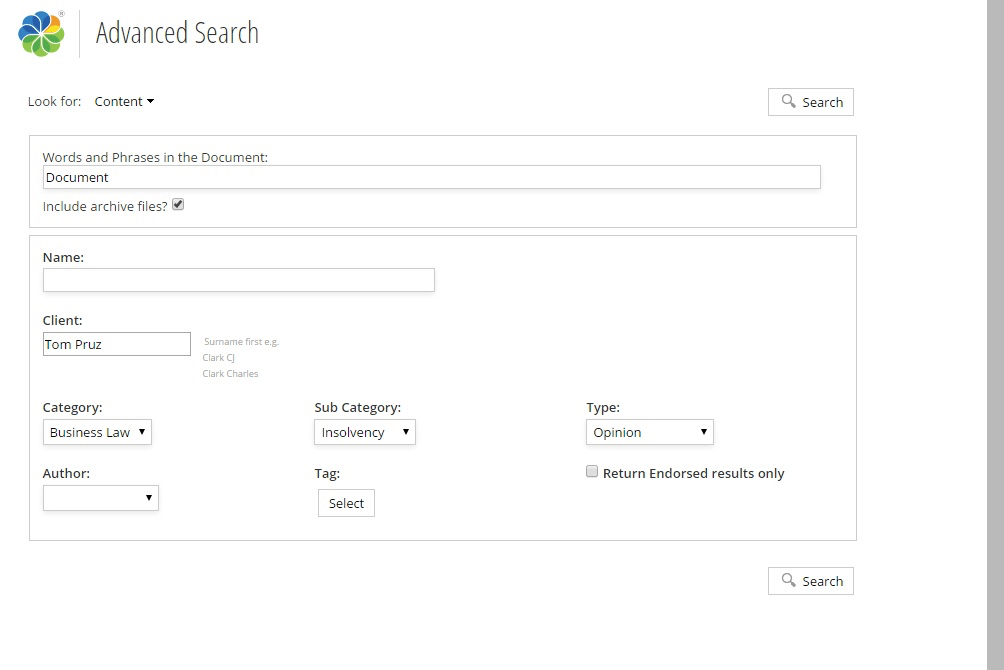This screenshot has width=1004, height=670.
Task: Open the empty Author dropdown
Action: click(x=101, y=498)
